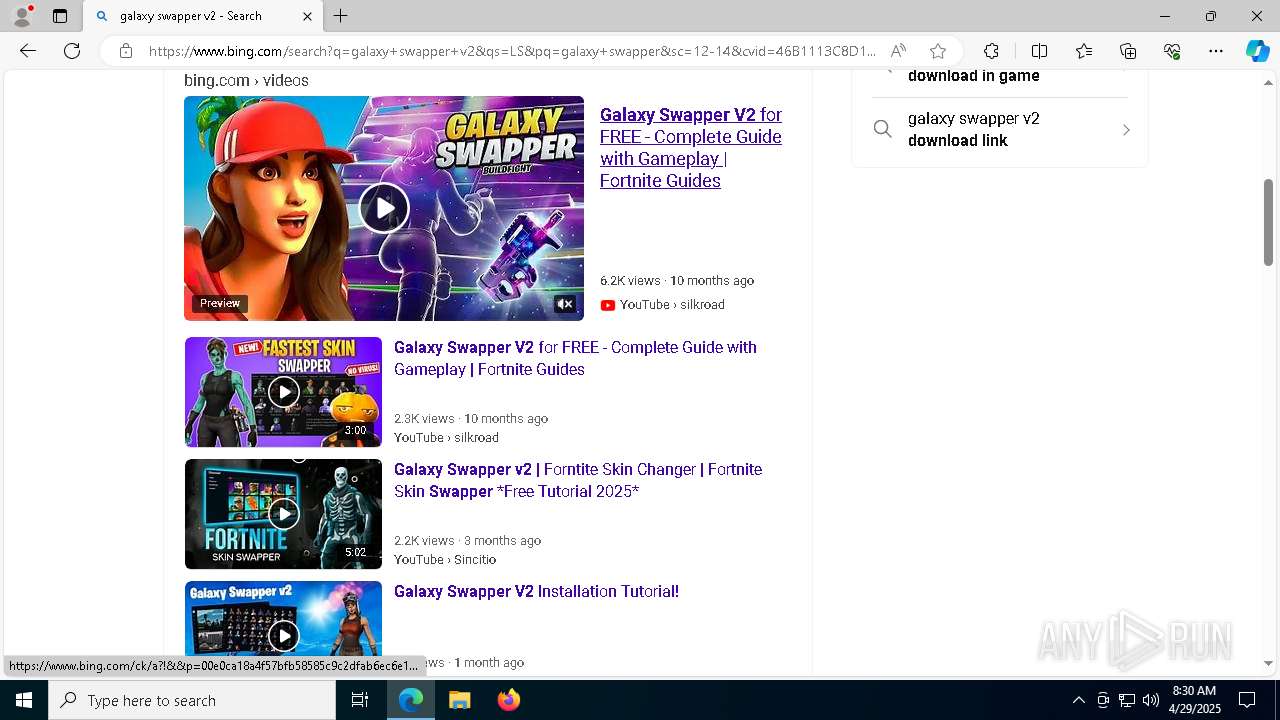Viewport: 1280px width, 720px height.
Task: Click the page scrollbar thumb
Action: (x=1269, y=222)
